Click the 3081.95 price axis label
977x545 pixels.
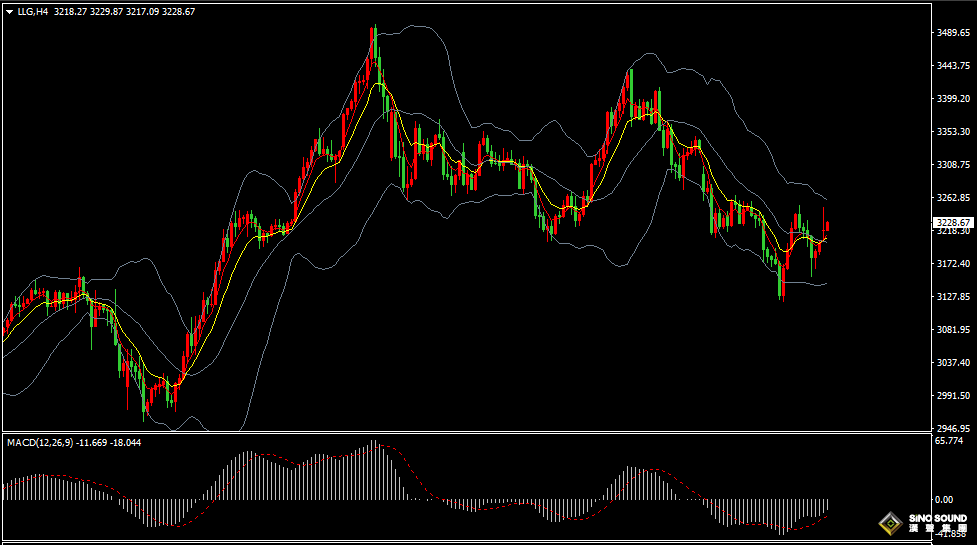tap(953, 330)
